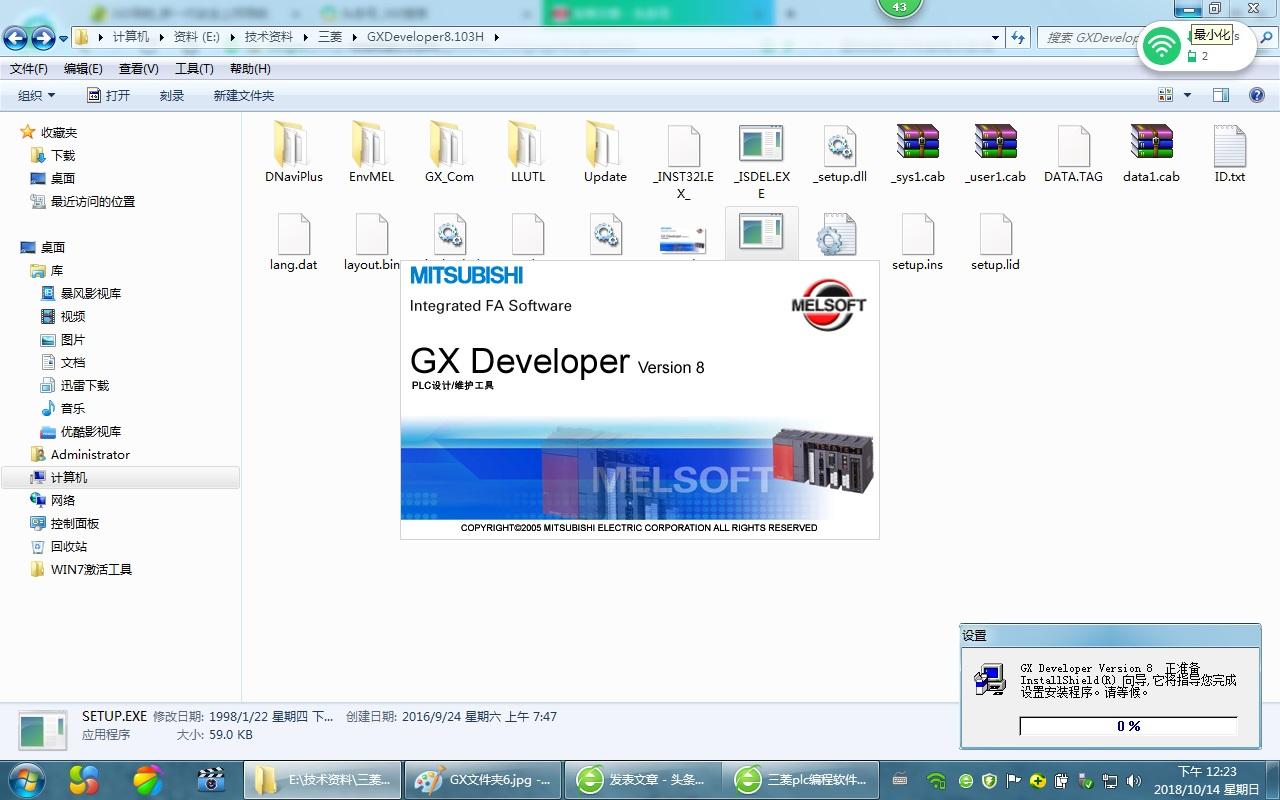Select the _ISDEL.EXE file icon
The image size is (1280, 800).
click(761, 147)
